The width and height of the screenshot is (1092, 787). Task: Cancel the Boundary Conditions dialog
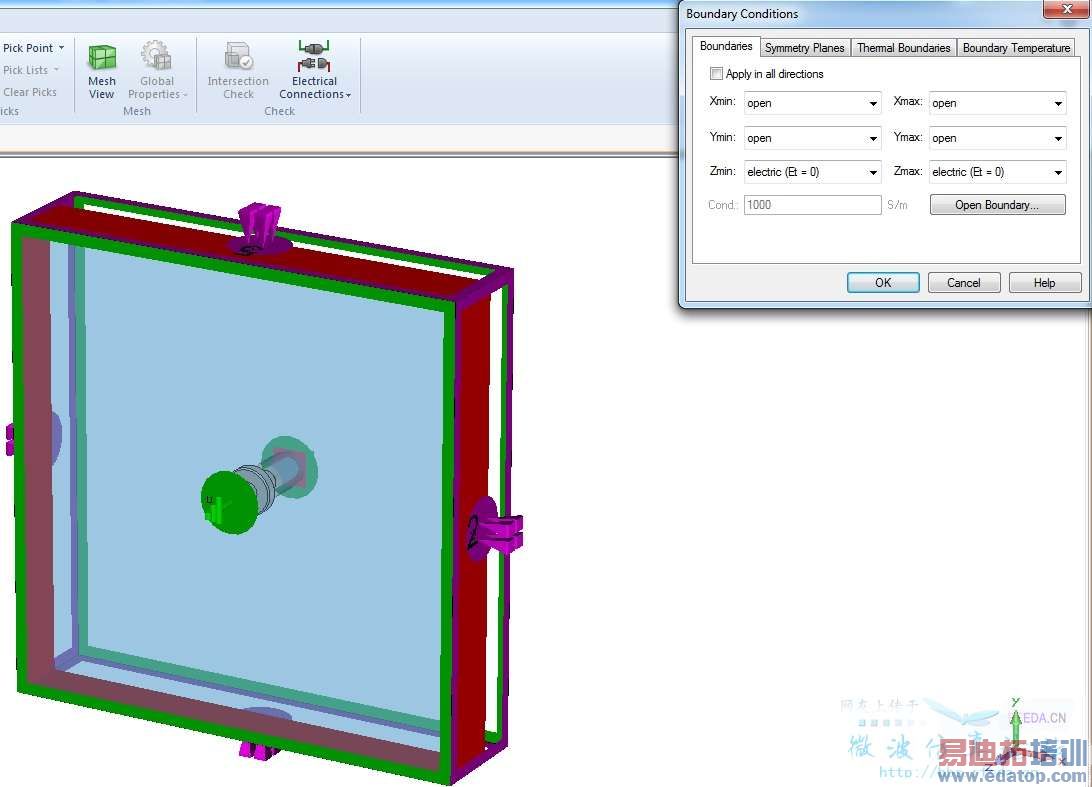(x=964, y=283)
